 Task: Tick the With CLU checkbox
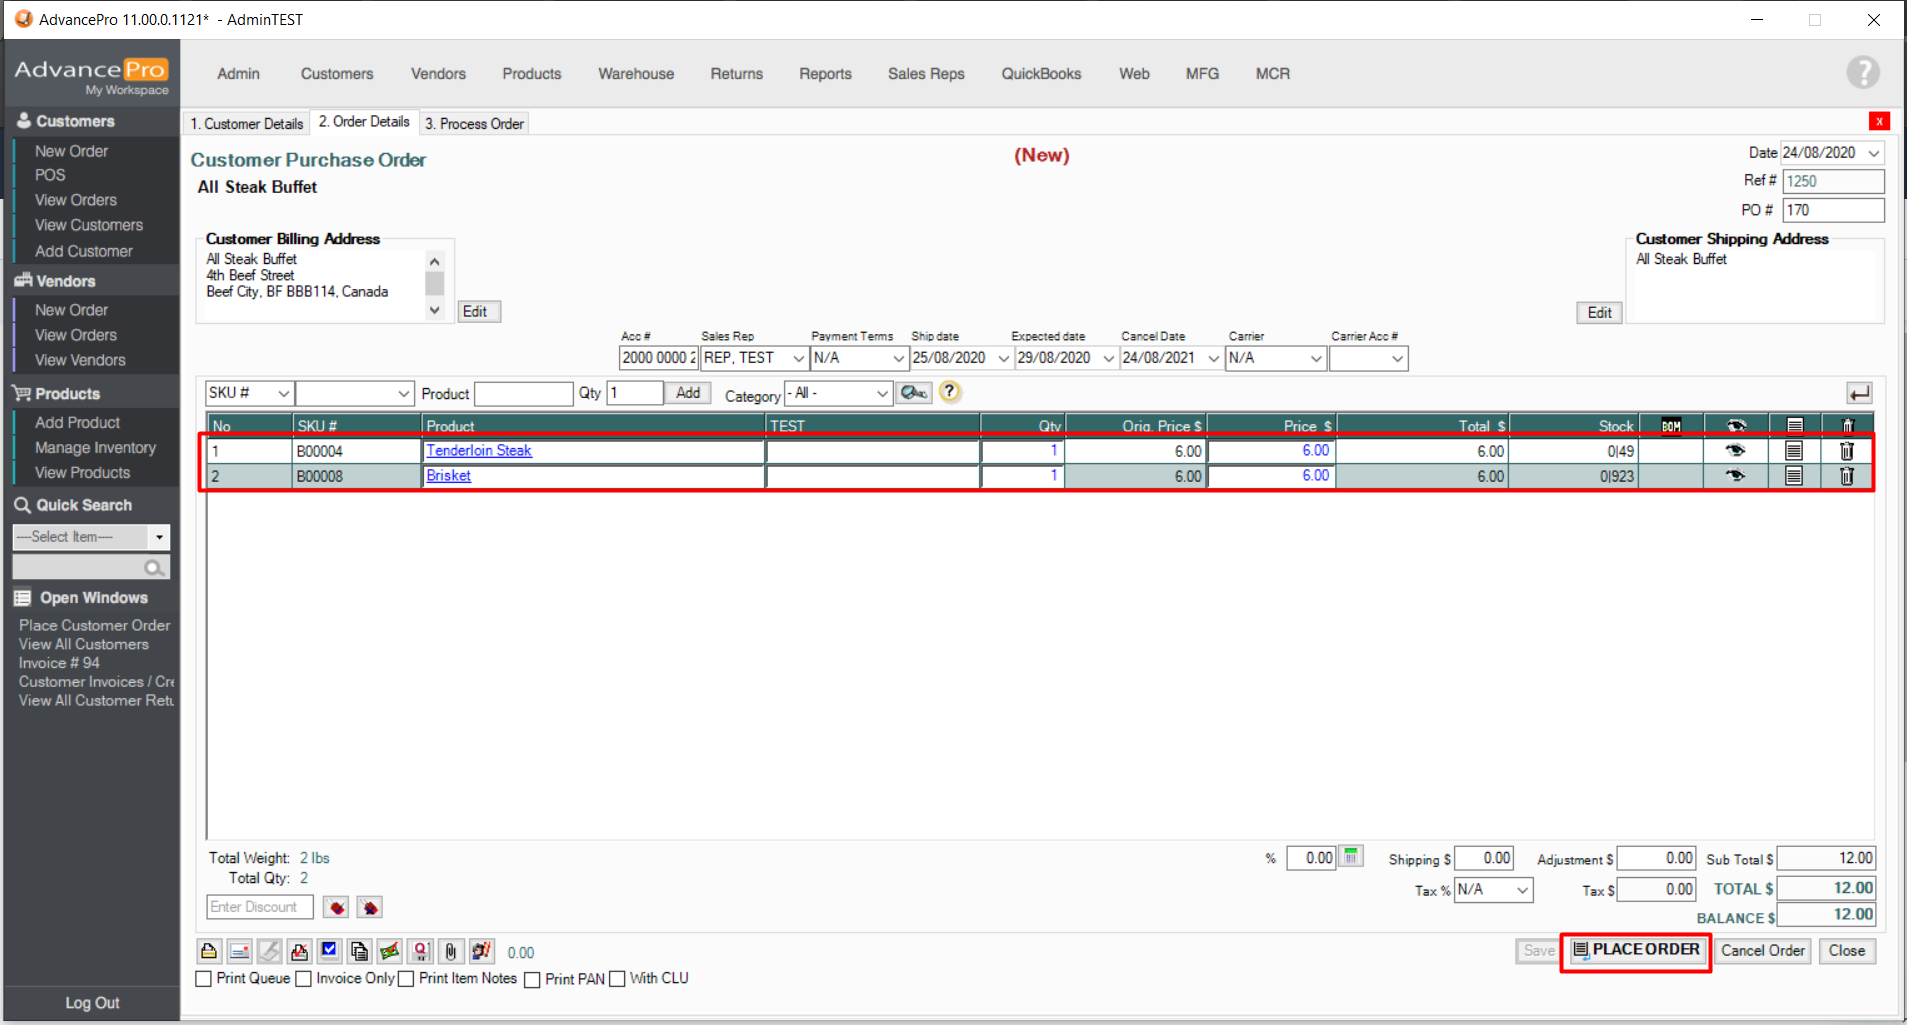pos(618,979)
